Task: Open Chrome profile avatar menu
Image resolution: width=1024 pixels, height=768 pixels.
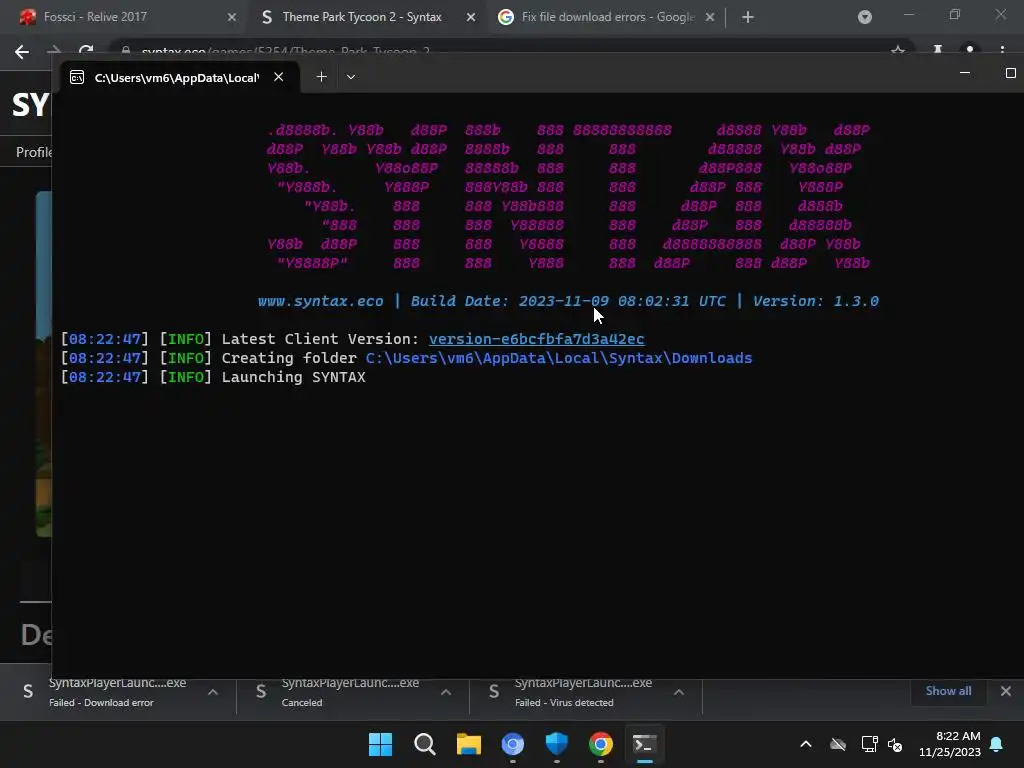Action: click(x=970, y=50)
